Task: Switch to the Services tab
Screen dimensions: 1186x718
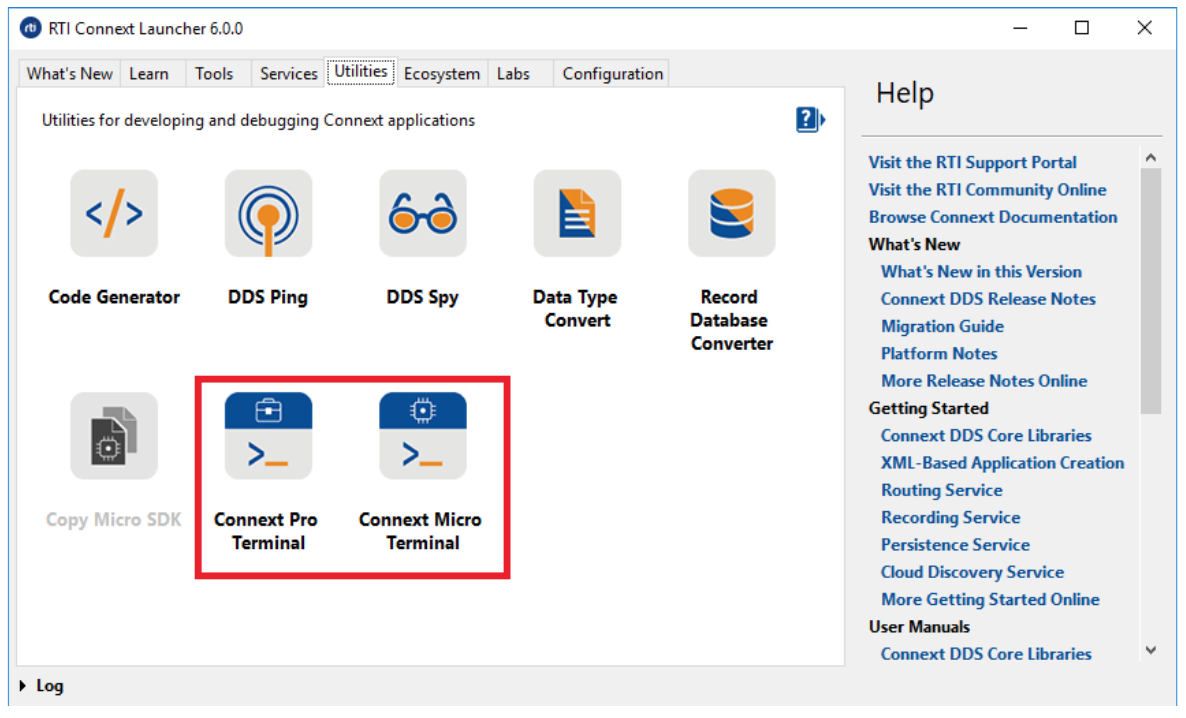Action: pyautogui.click(x=288, y=74)
